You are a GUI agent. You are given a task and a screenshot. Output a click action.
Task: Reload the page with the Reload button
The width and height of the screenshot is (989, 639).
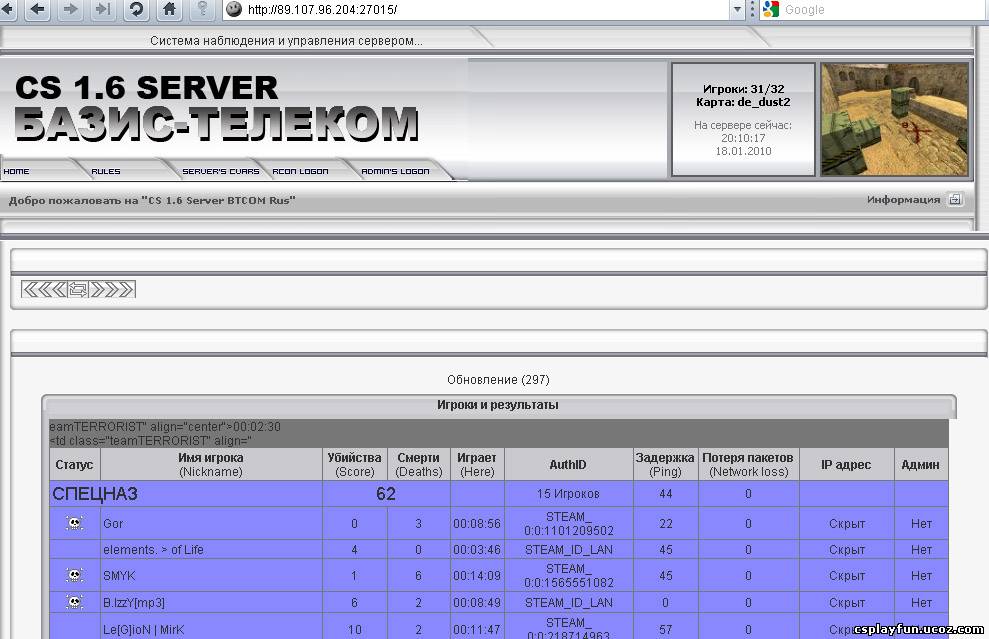click(x=136, y=9)
